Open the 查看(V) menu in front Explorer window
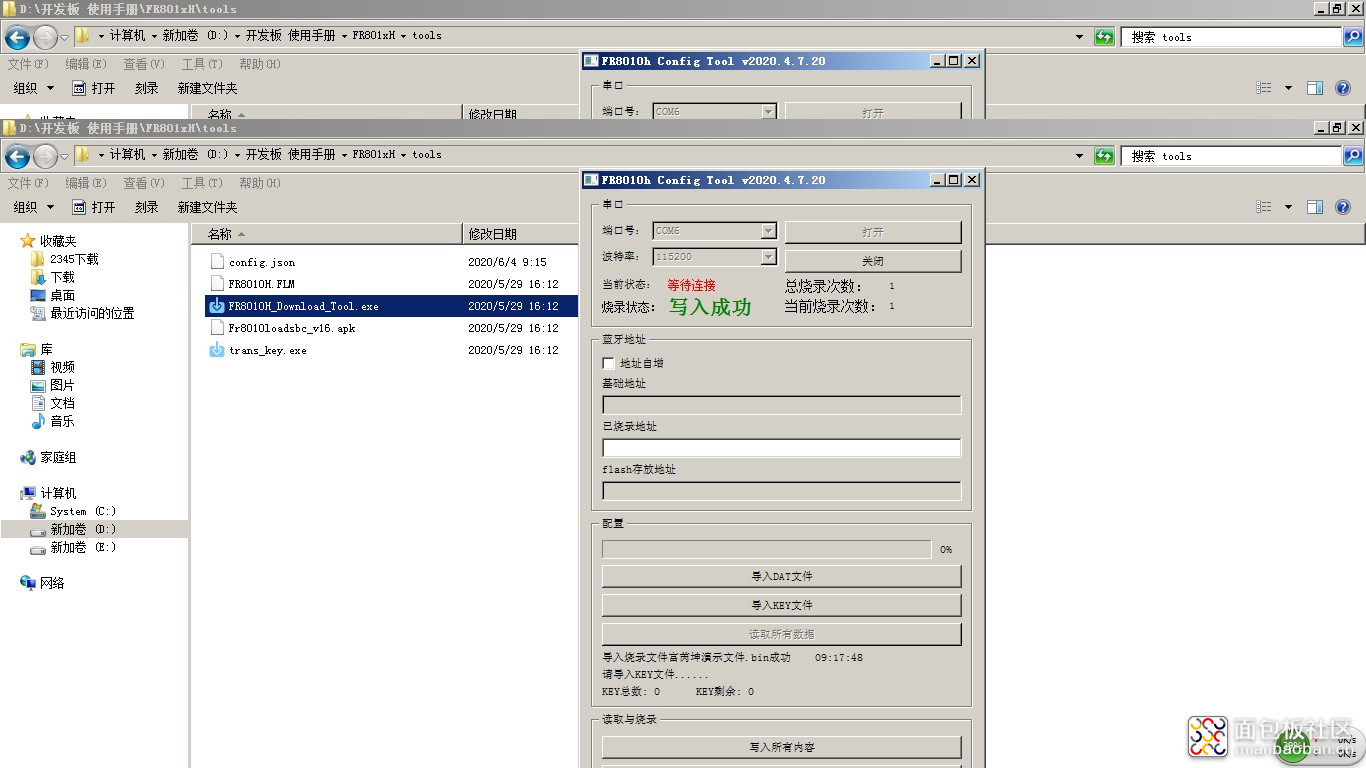Image resolution: width=1366 pixels, height=768 pixels. (x=144, y=183)
